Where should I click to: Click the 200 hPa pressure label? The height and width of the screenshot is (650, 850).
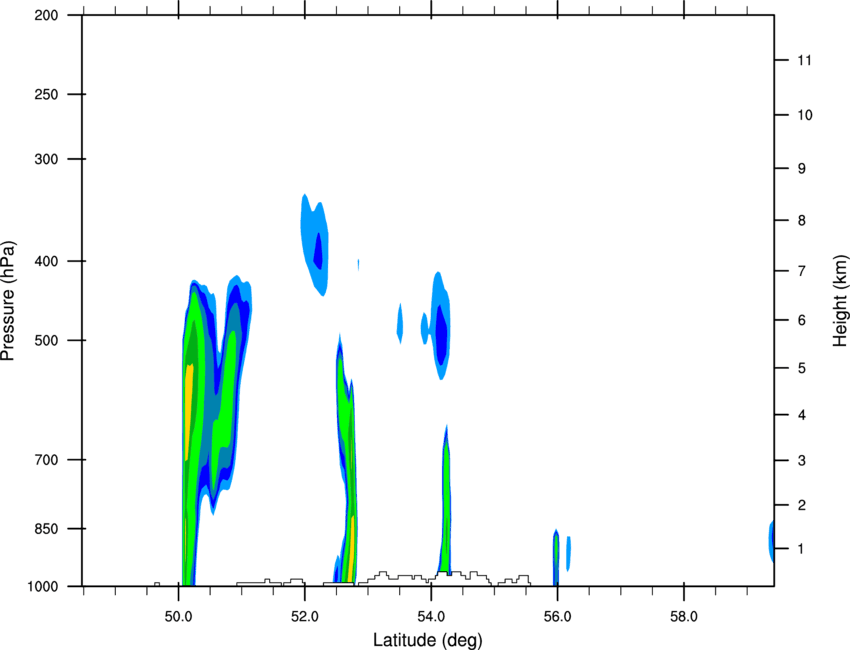pyautogui.click(x=46, y=15)
